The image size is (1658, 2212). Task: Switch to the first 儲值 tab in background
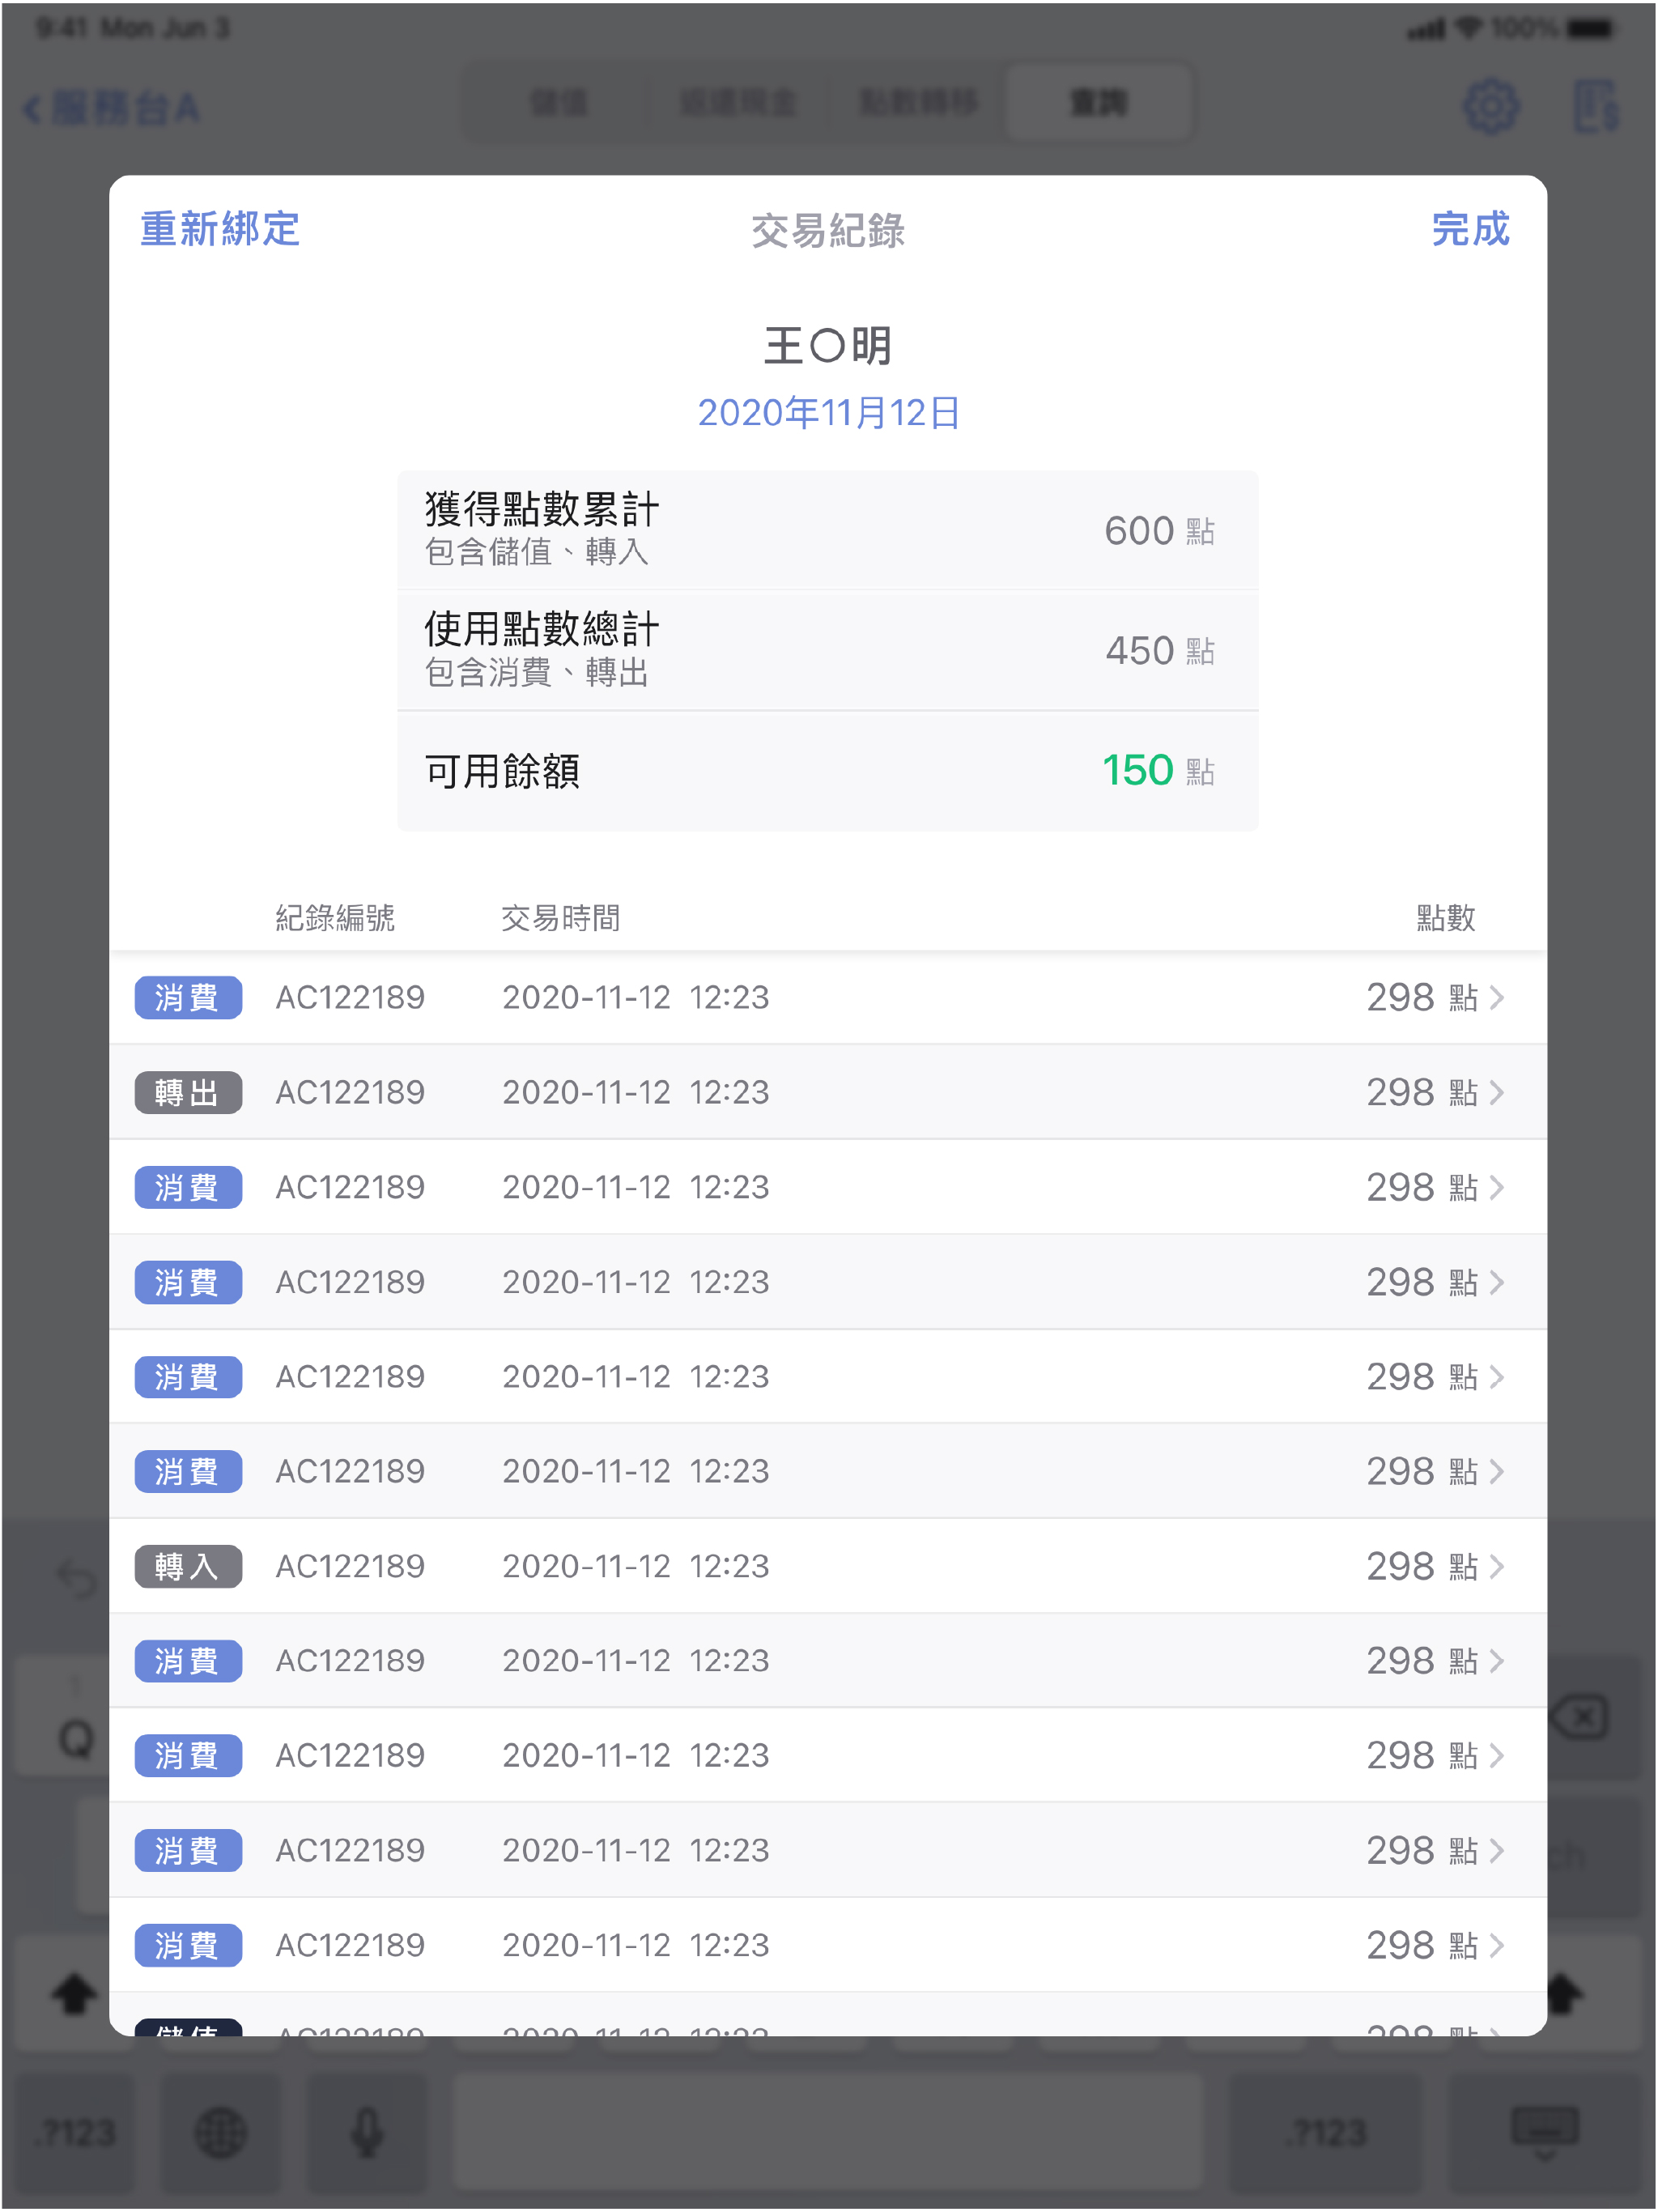tap(558, 102)
